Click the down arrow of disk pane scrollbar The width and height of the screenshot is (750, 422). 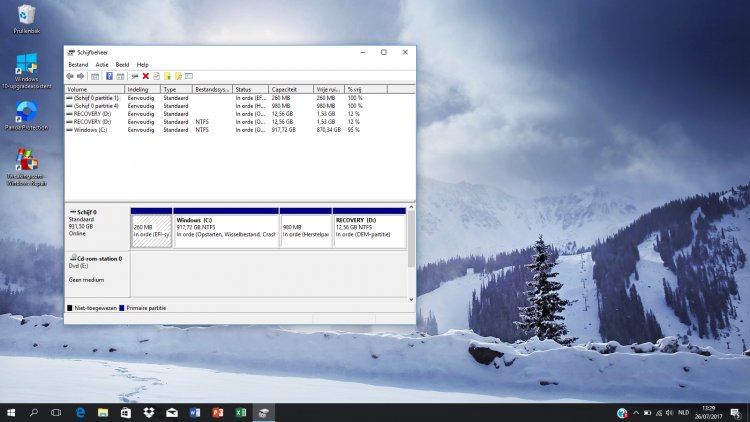click(411, 299)
